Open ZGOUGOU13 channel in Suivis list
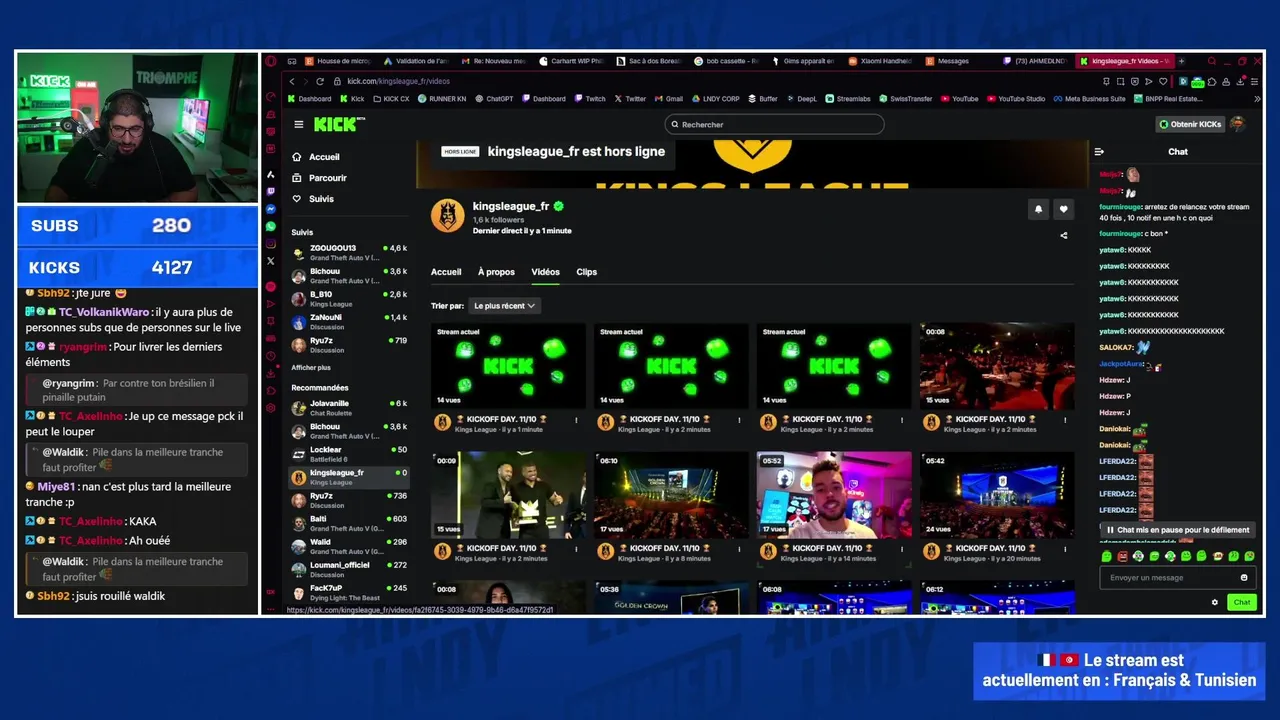The height and width of the screenshot is (720, 1280). click(x=349, y=252)
